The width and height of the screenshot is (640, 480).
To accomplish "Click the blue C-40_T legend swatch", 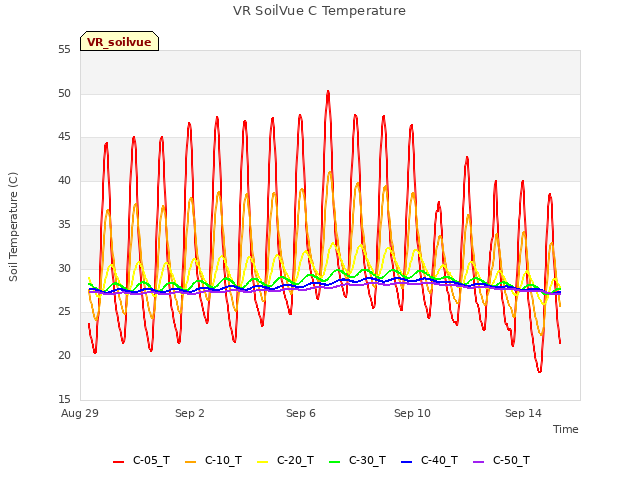I will (x=407, y=462).
